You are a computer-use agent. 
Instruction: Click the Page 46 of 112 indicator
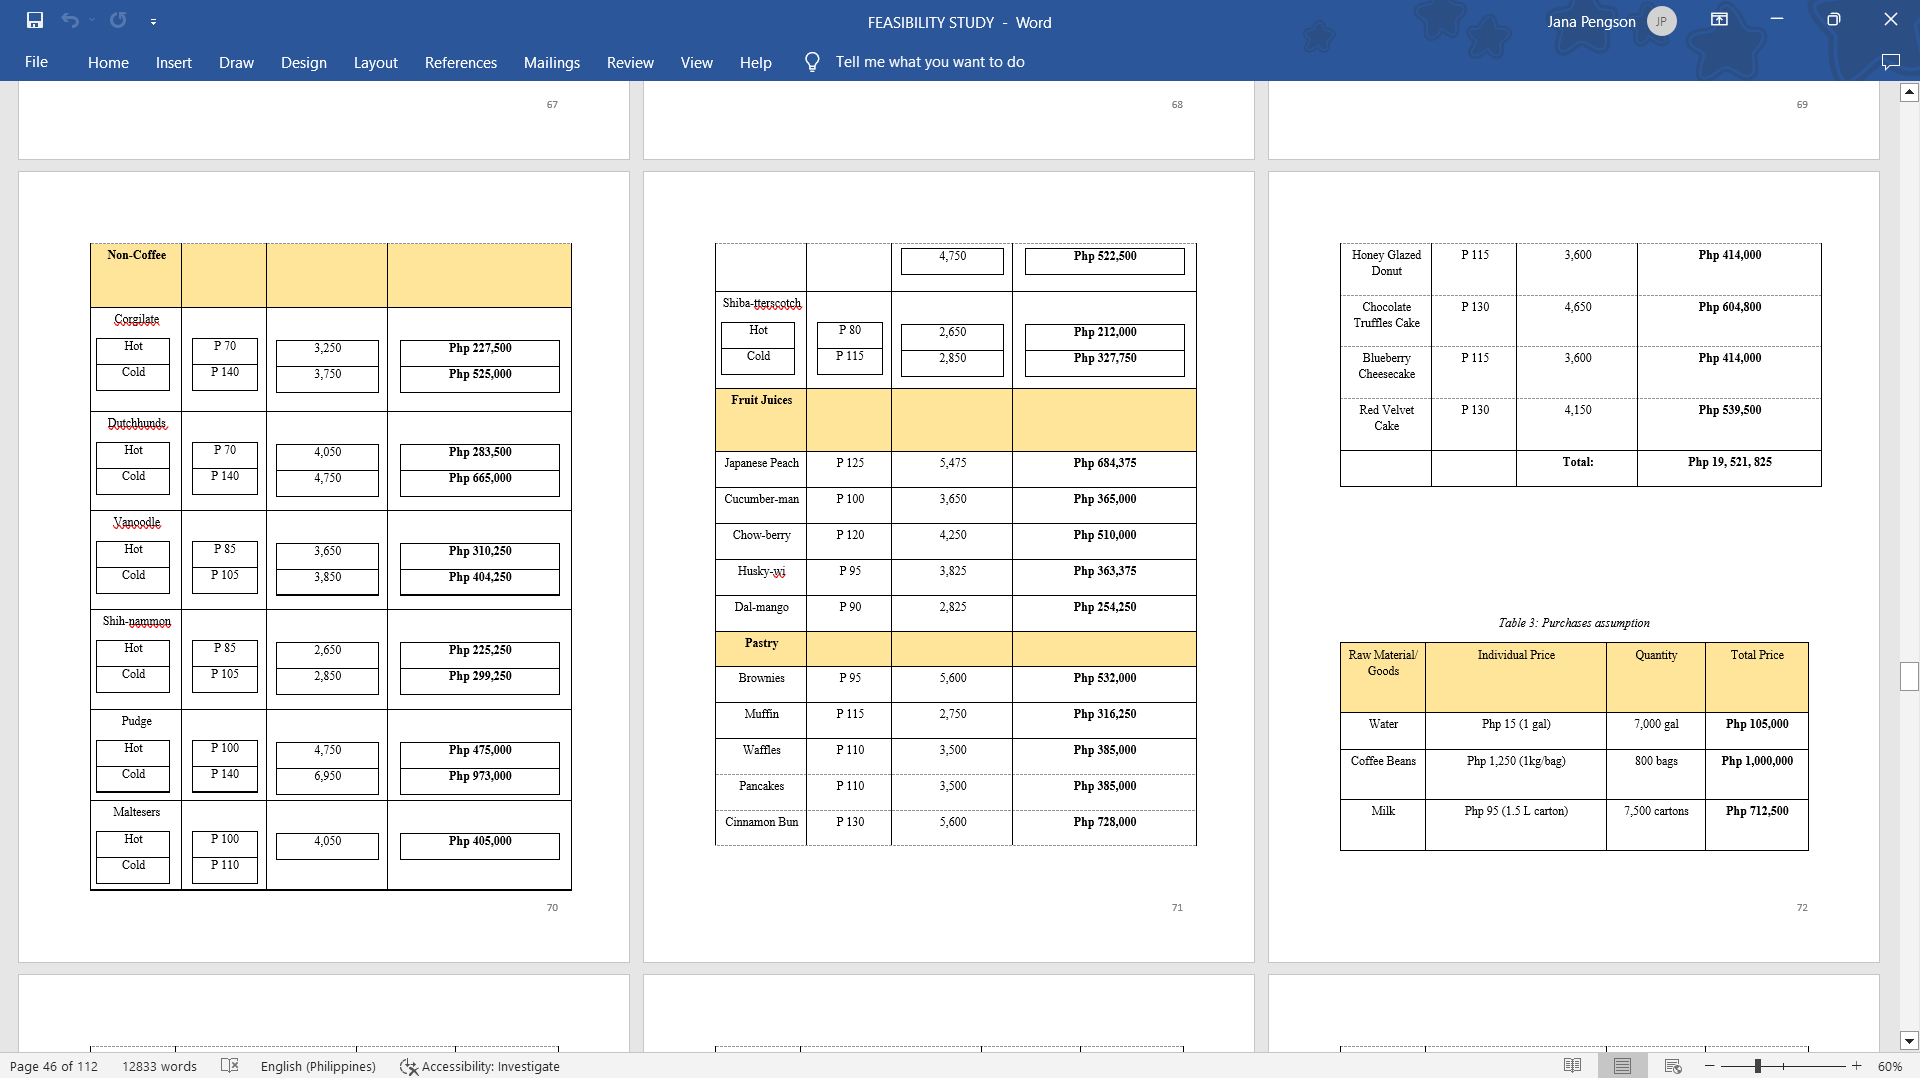pos(54,1066)
